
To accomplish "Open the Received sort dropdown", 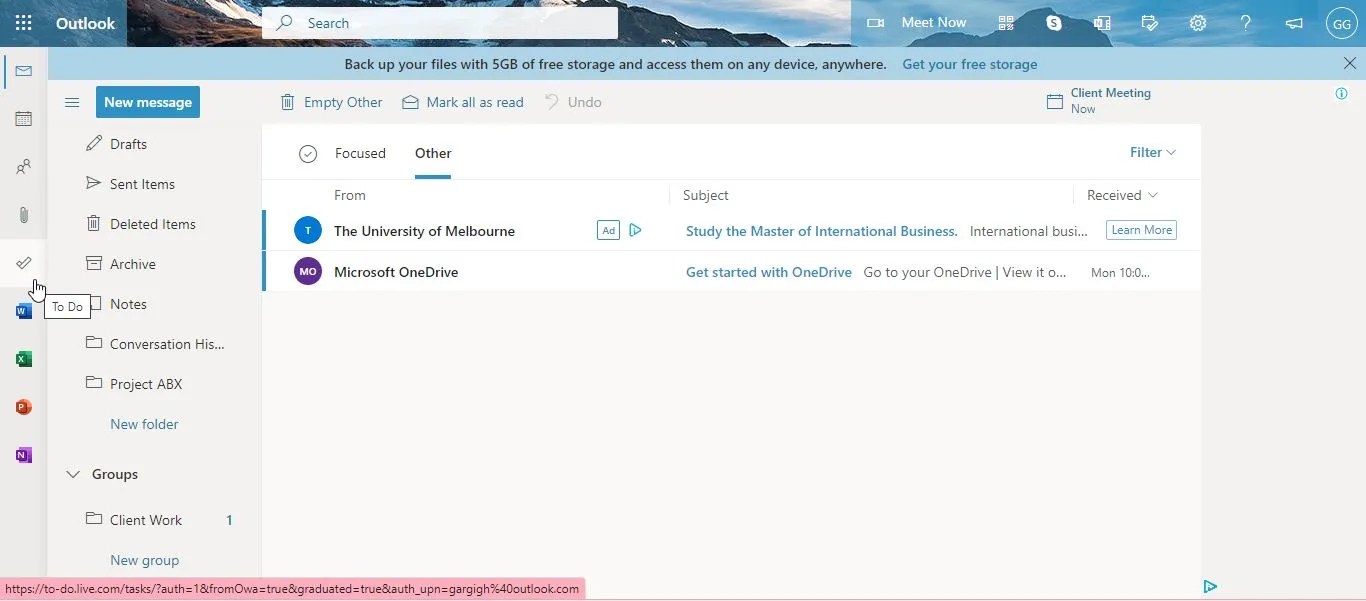I will 1122,195.
